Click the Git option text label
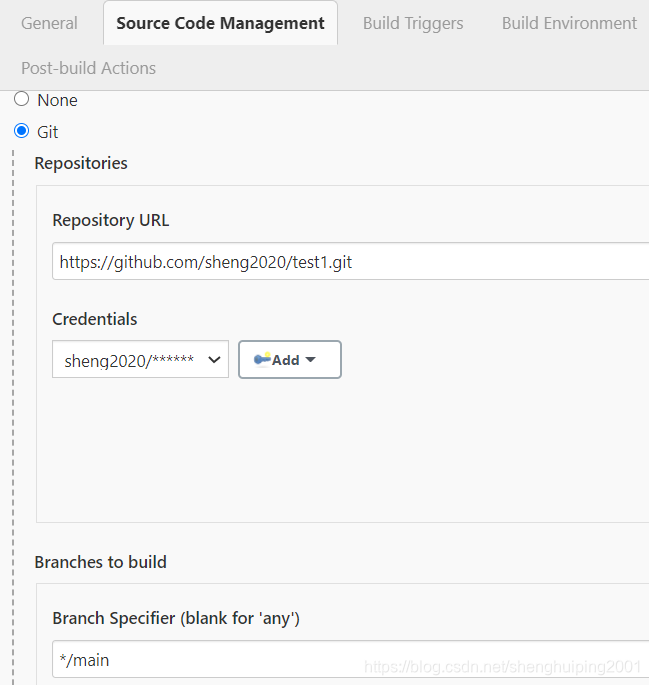Image resolution: width=649 pixels, height=685 pixels. pyautogui.click(x=48, y=132)
